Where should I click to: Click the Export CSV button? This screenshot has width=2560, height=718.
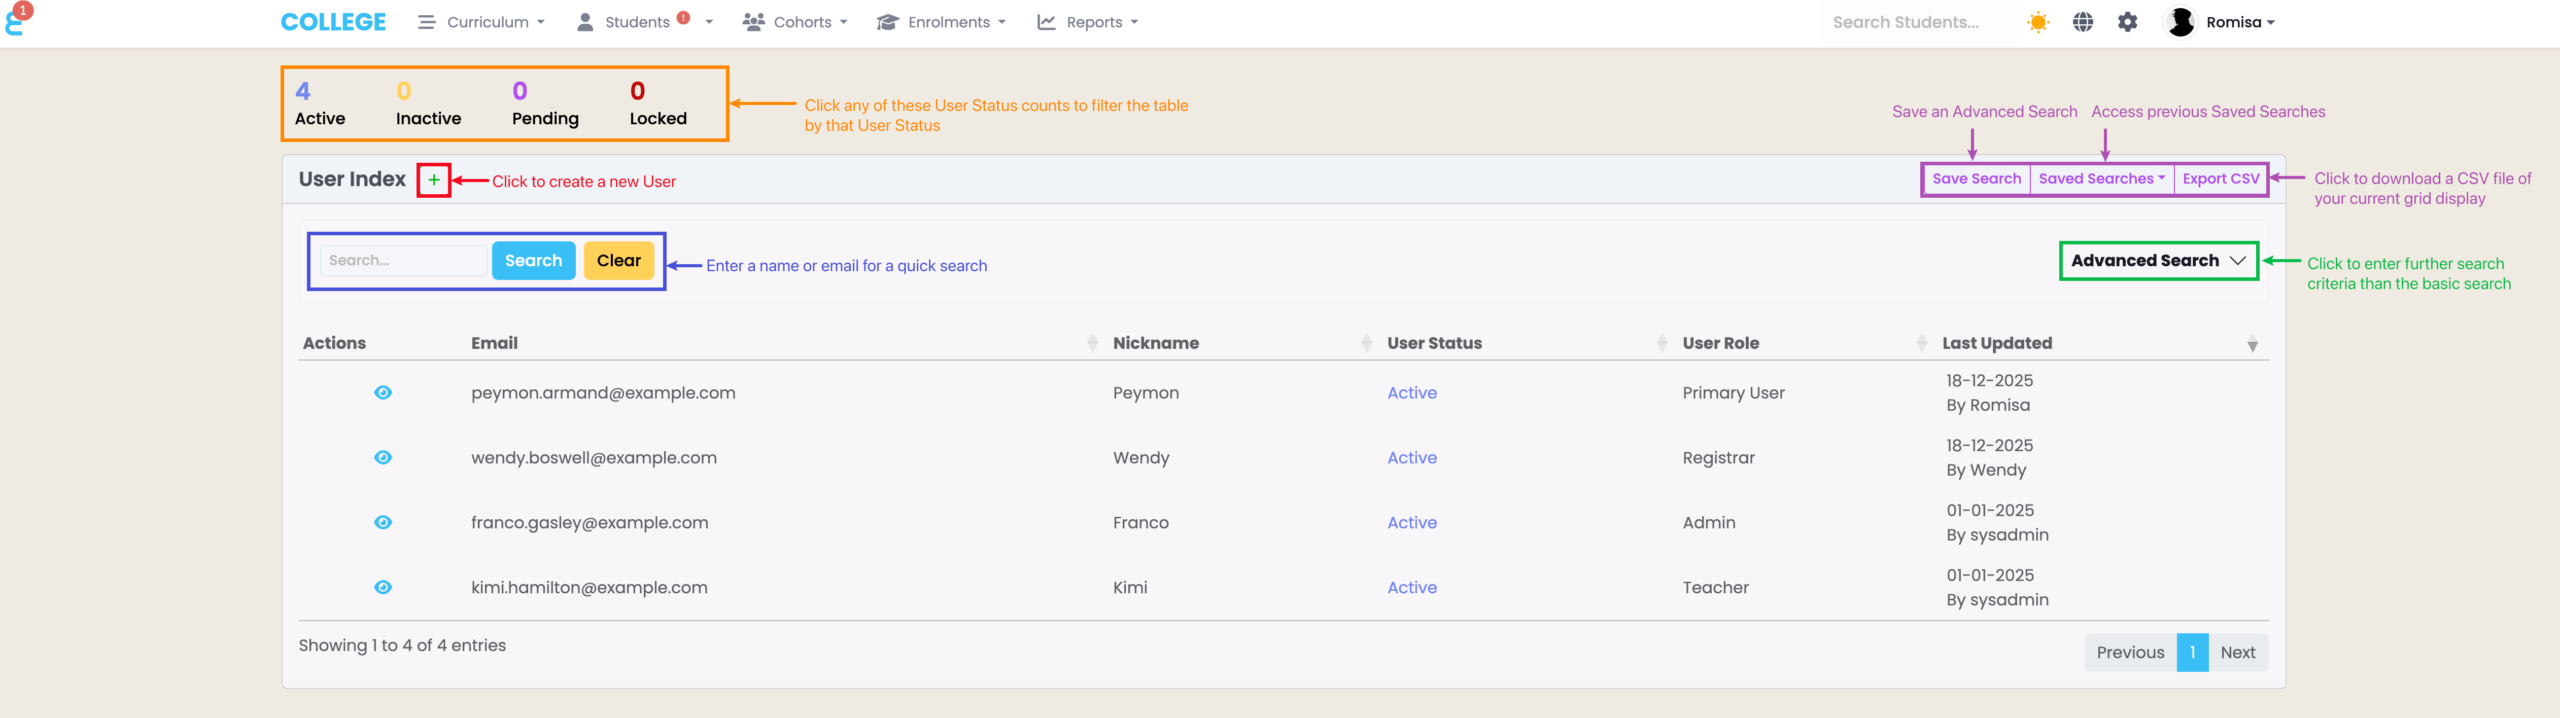tap(2220, 179)
